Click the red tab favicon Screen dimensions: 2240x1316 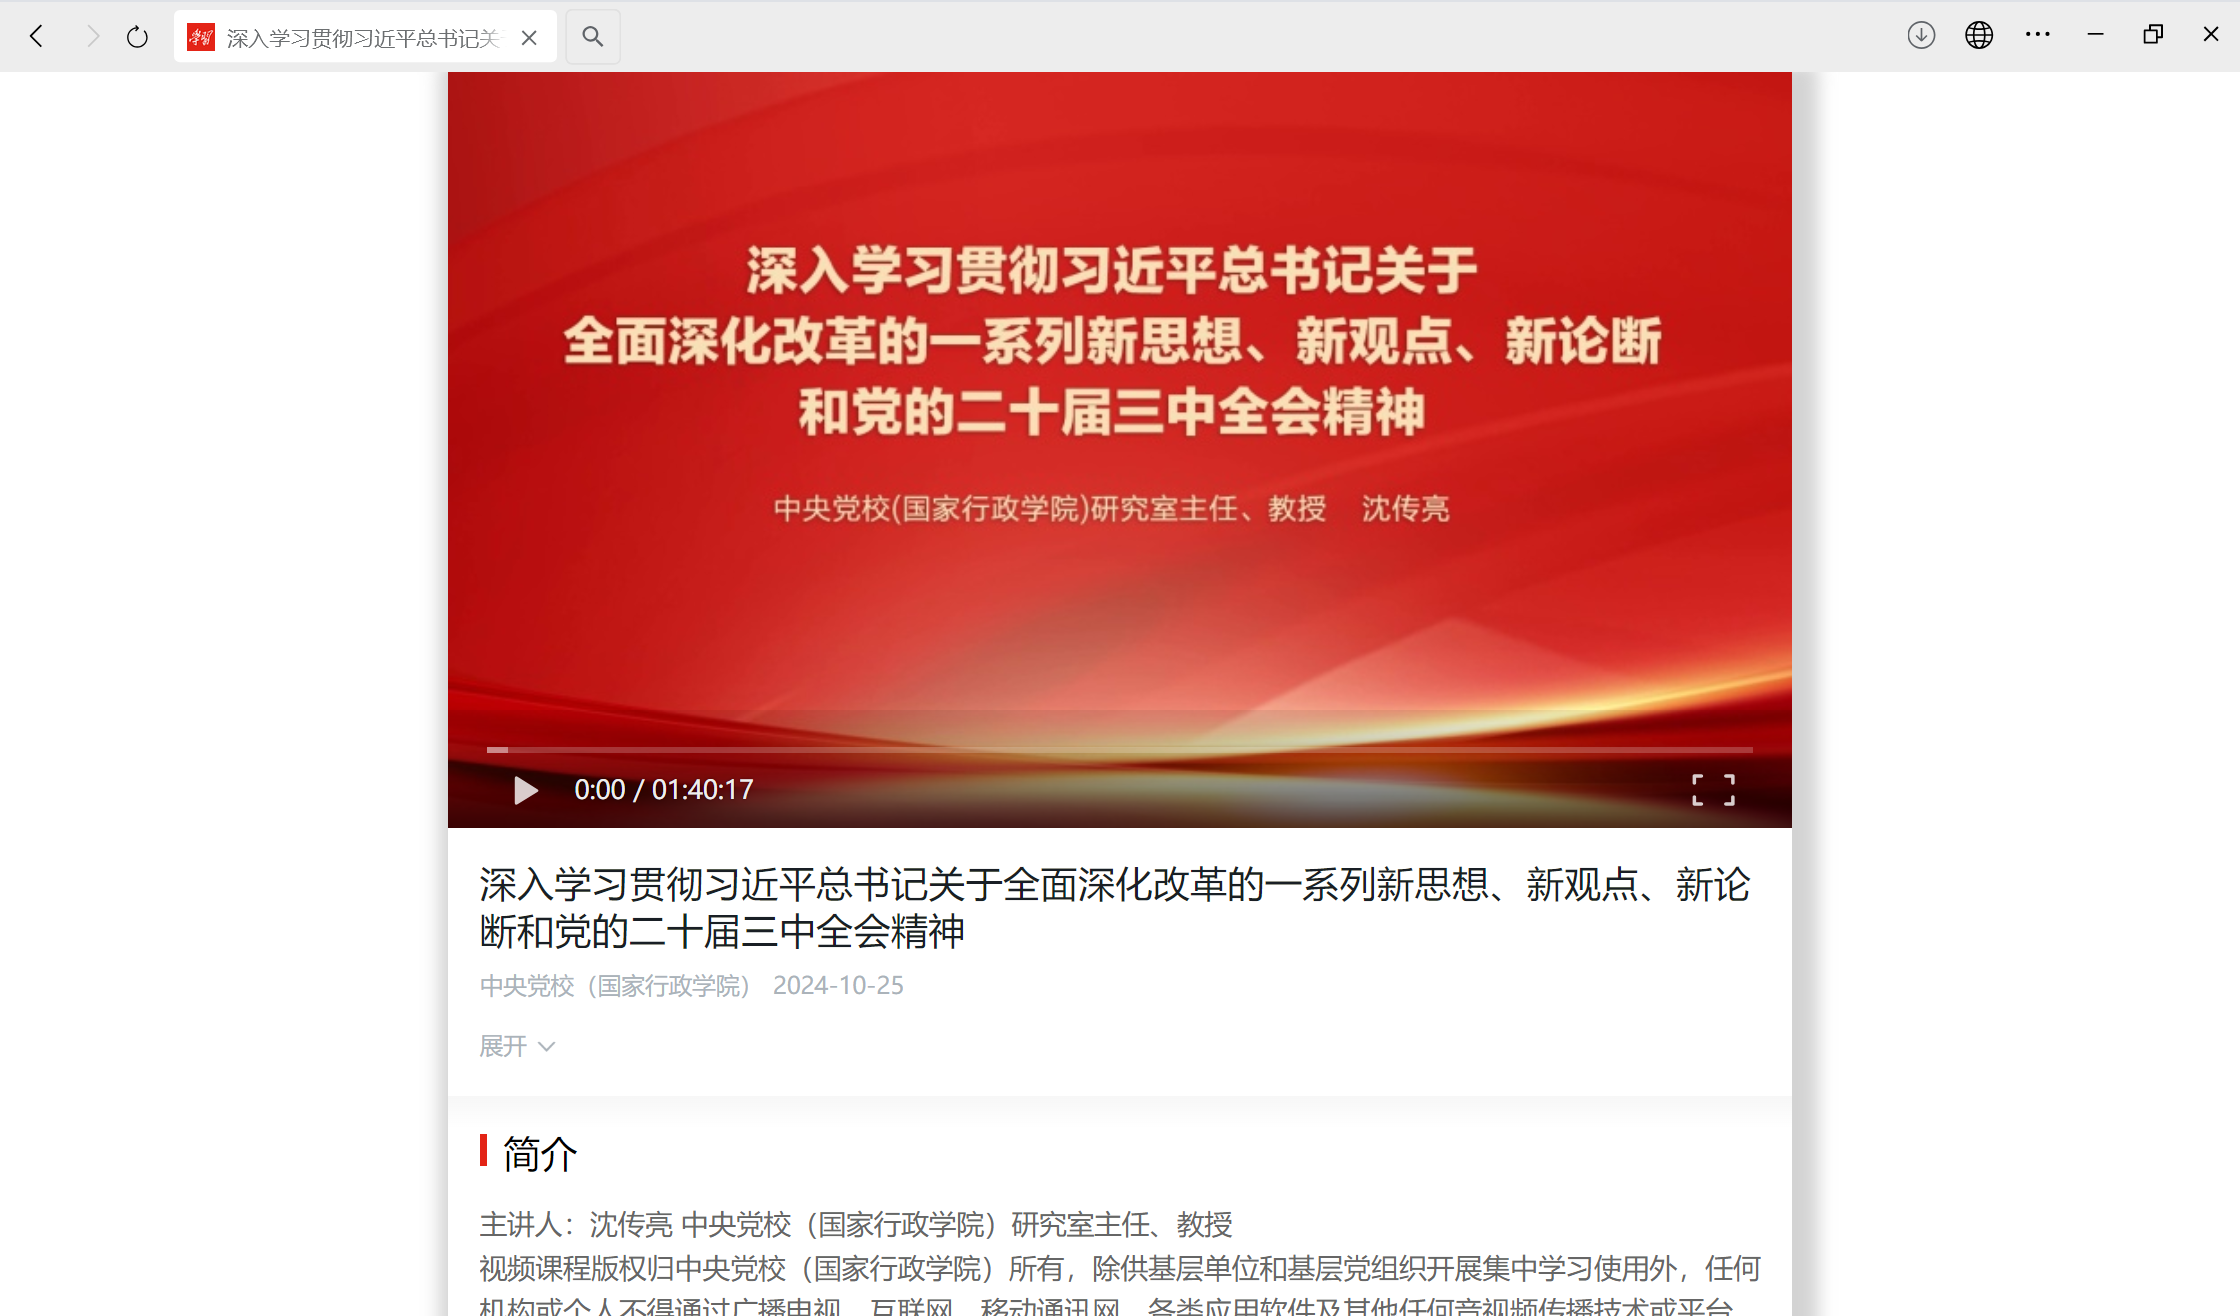pos(201,37)
